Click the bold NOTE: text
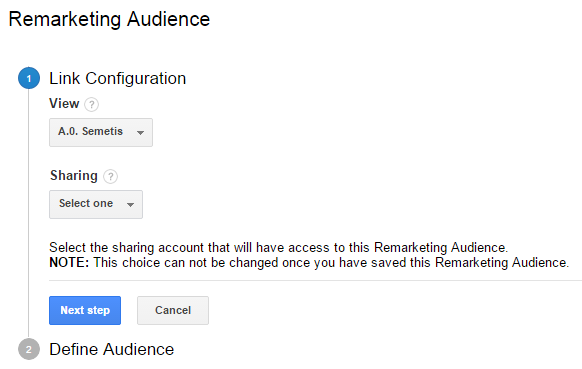This screenshot has height=369, width=582. point(69,262)
